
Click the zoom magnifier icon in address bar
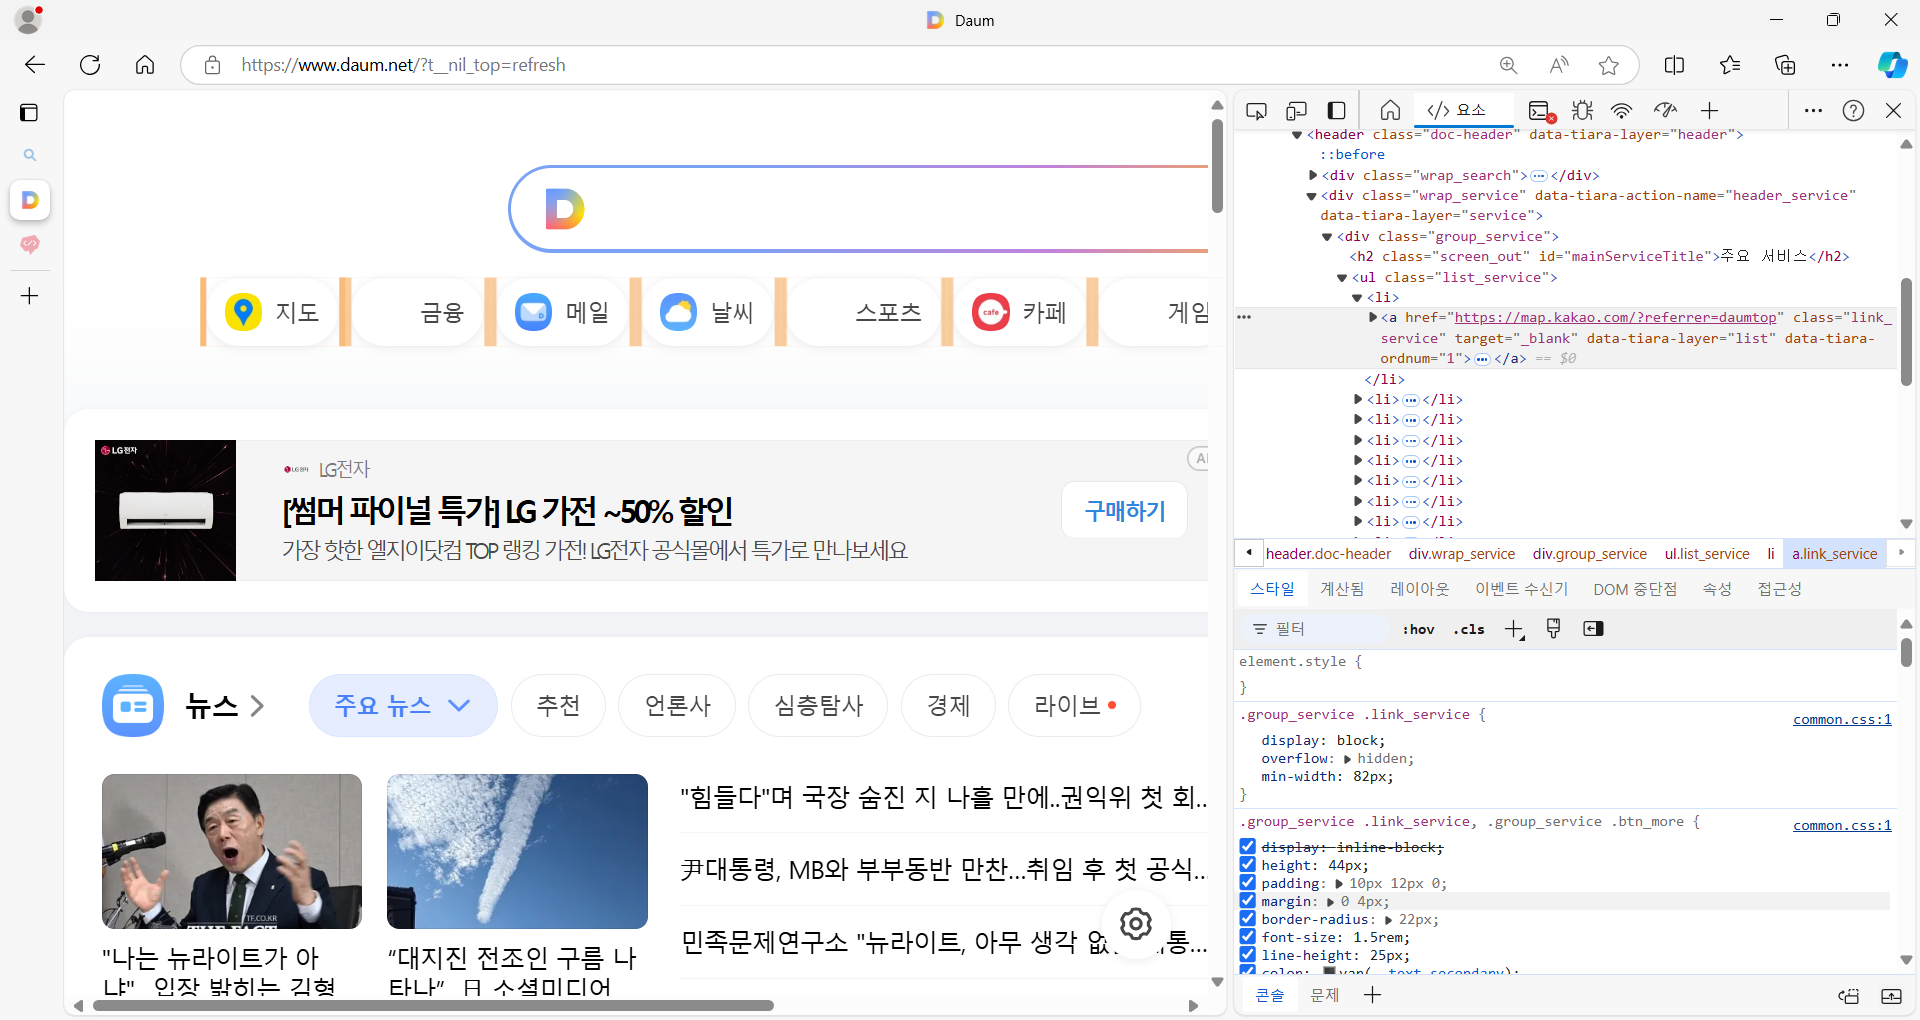tap(1508, 65)
